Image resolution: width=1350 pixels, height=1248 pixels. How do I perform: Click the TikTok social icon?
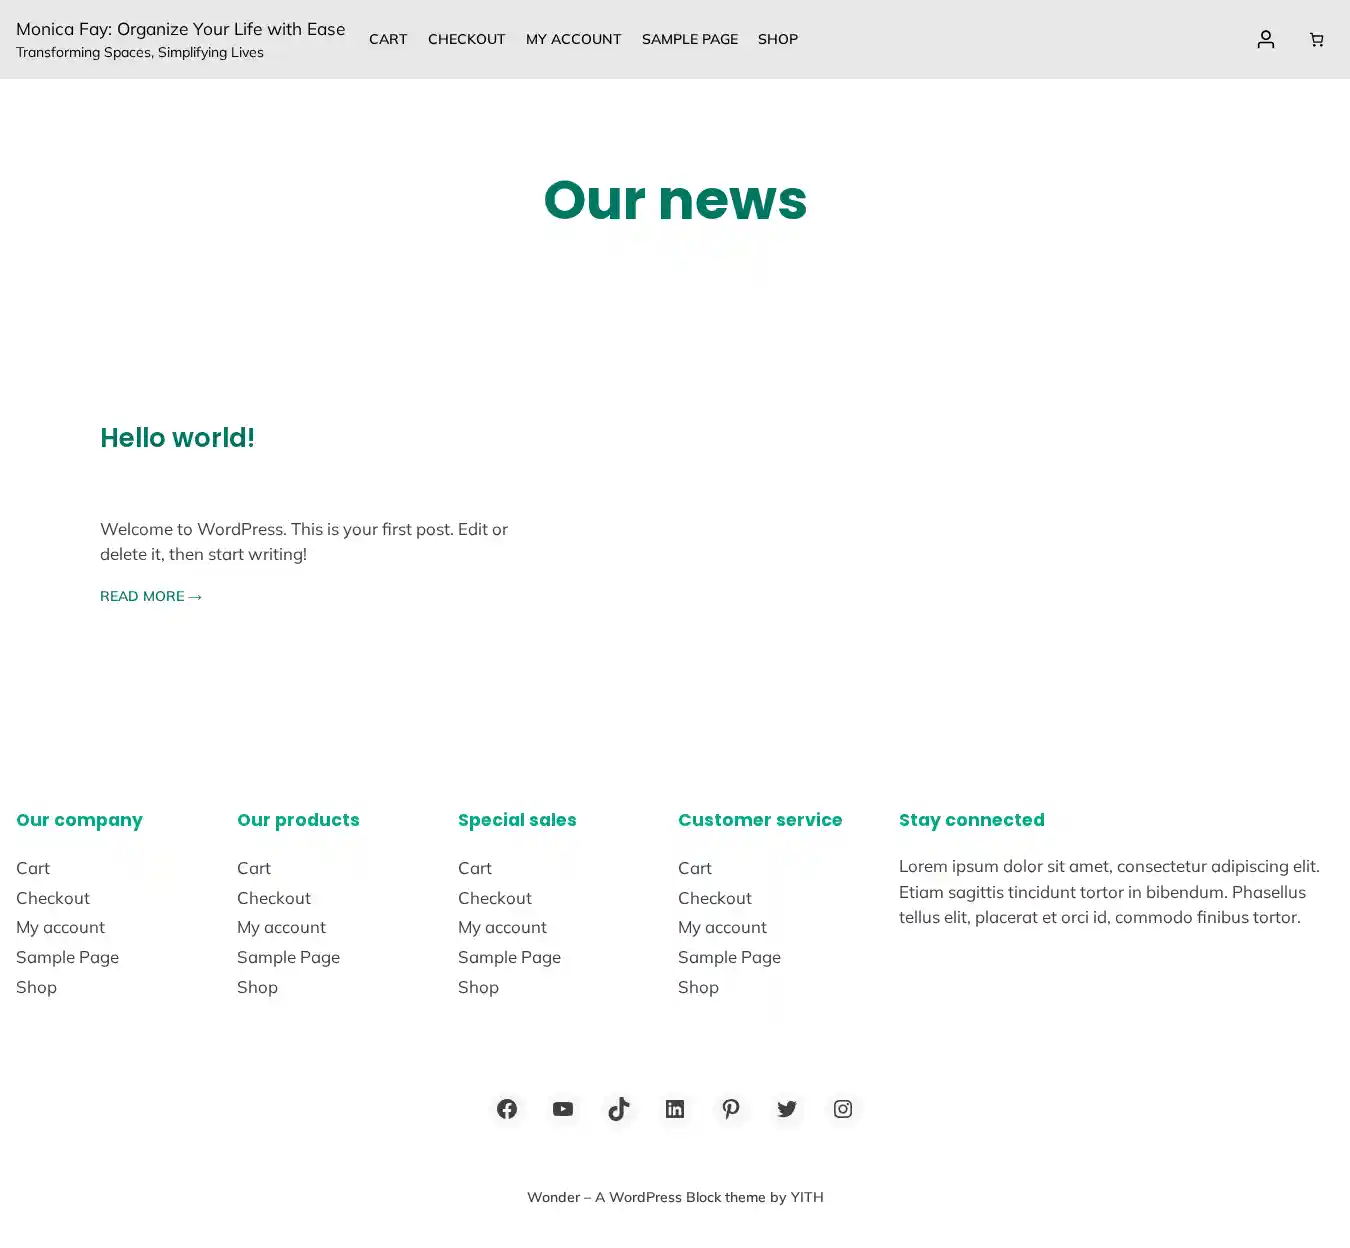tap(619, 1109)
